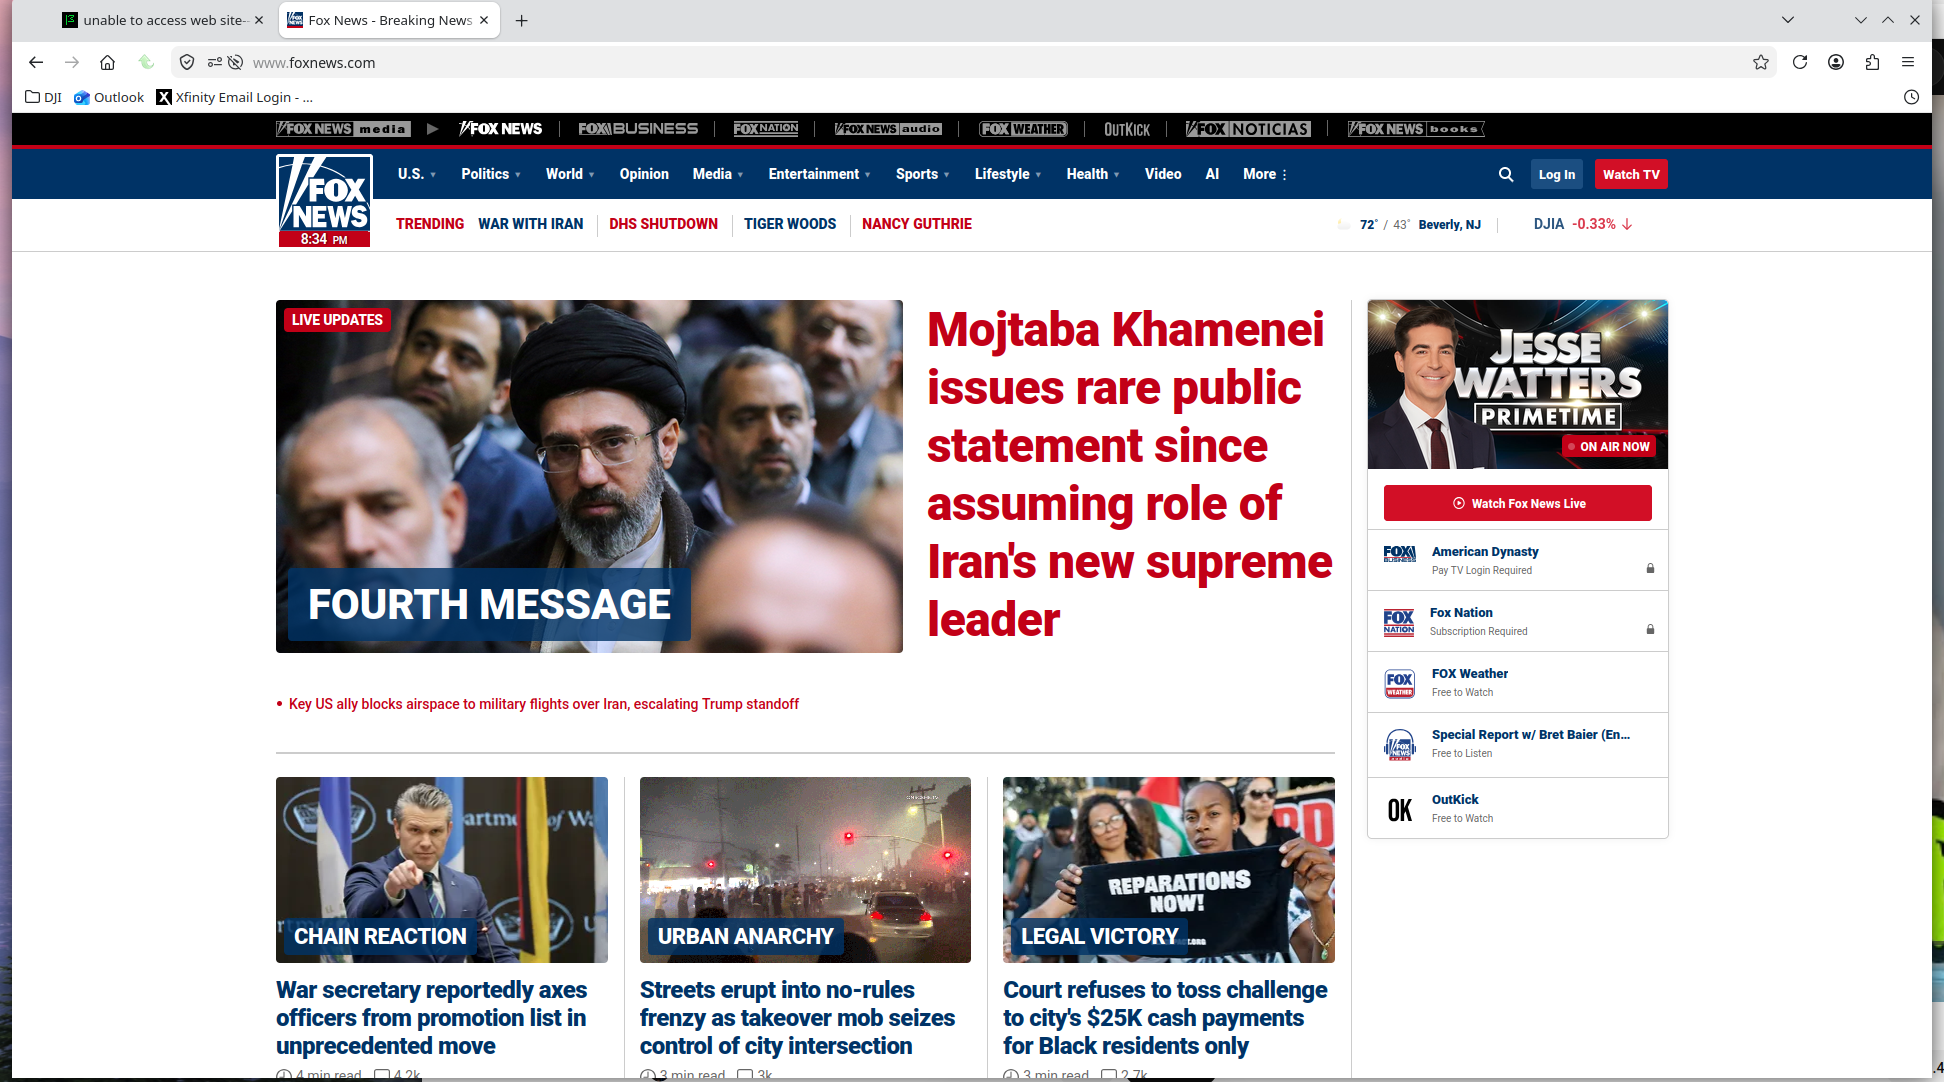Screen dimensions: 1944x1082
Task: Open the Firefox hamburger application menu
Action: (1907, 62)
